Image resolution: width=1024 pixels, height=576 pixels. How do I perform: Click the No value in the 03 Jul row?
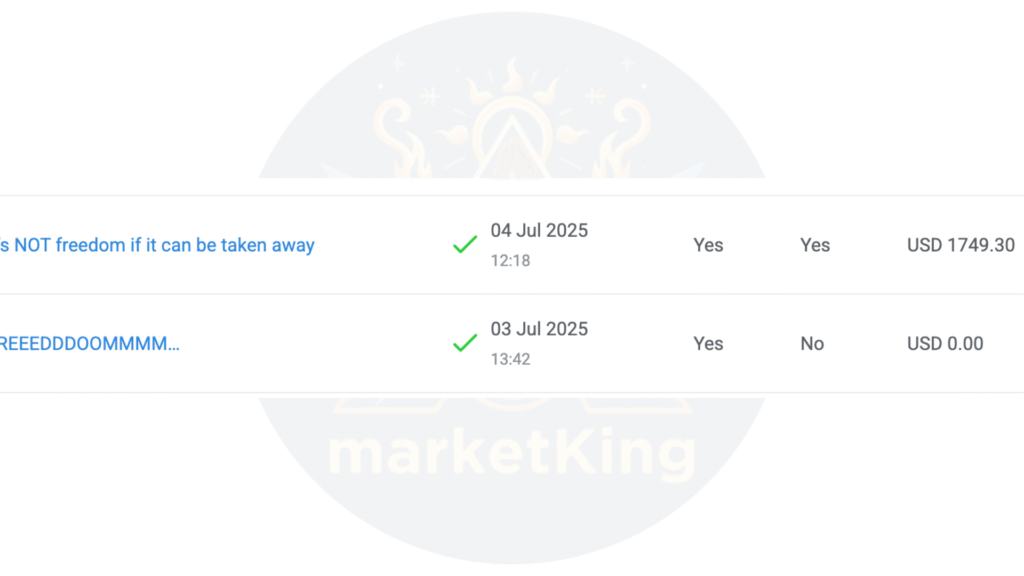(812, 344)
